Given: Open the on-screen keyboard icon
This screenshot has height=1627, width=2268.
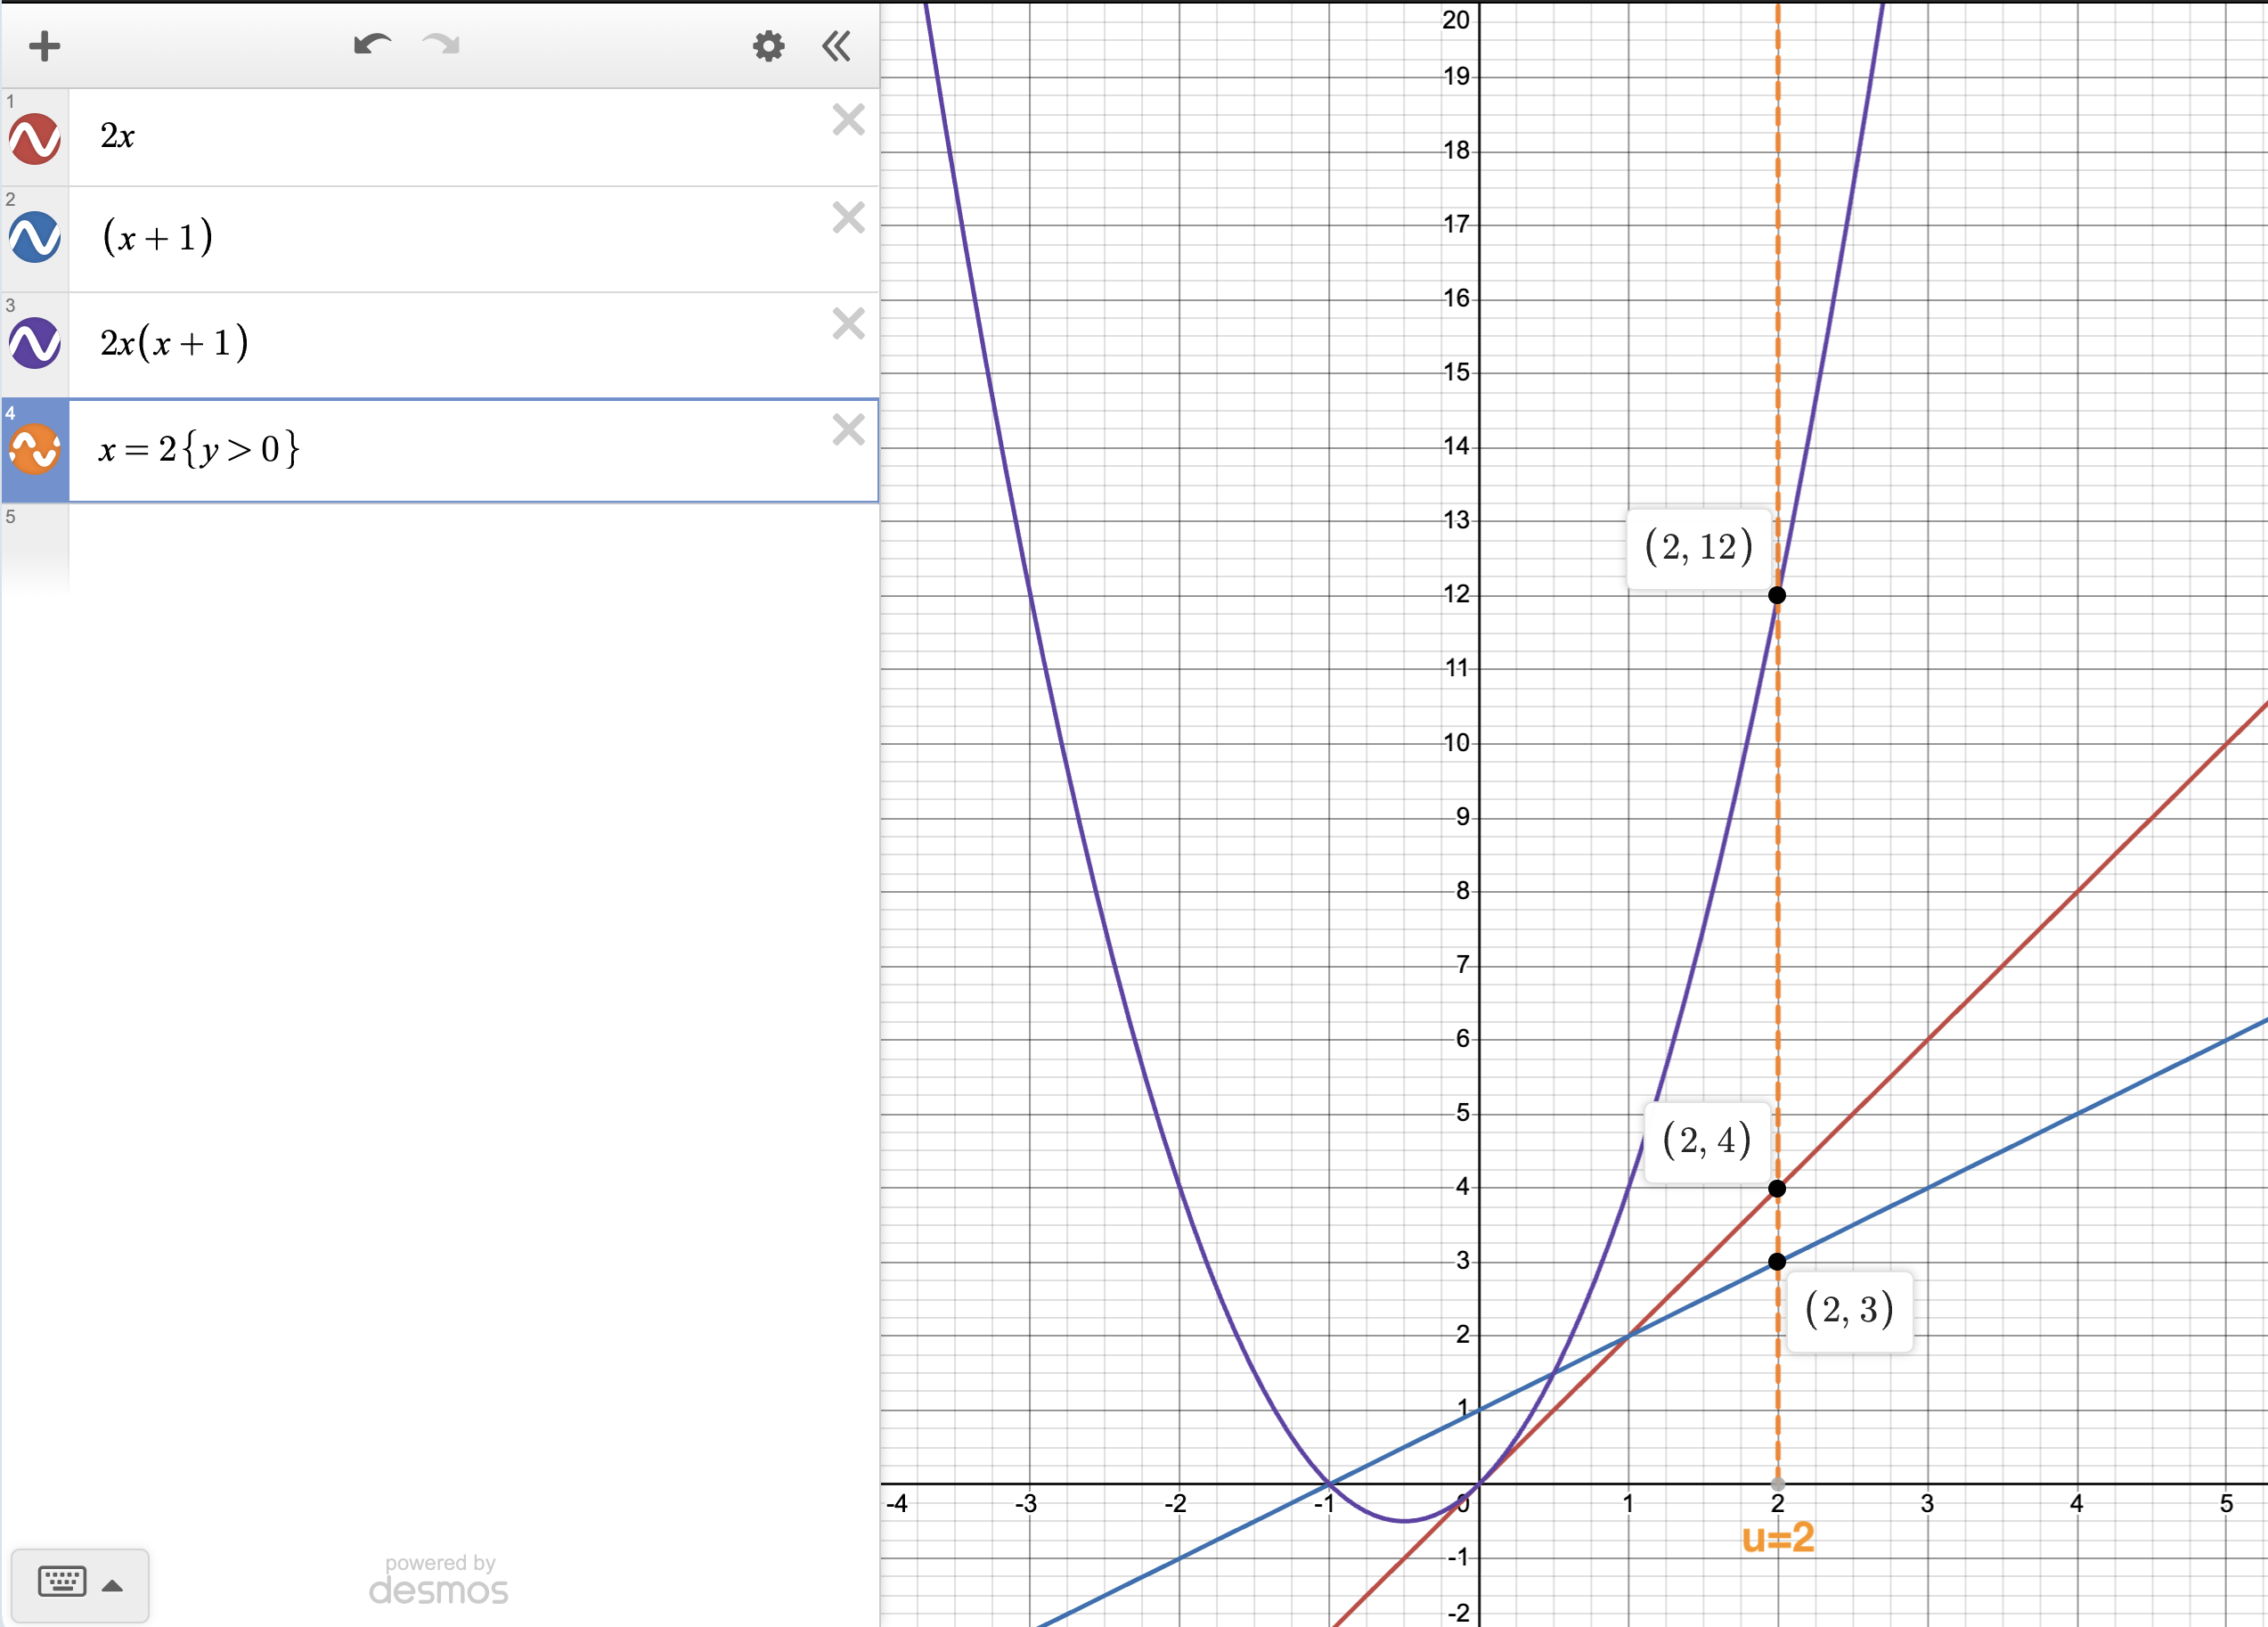Looking at the screenshot, I should (62, 1584).
